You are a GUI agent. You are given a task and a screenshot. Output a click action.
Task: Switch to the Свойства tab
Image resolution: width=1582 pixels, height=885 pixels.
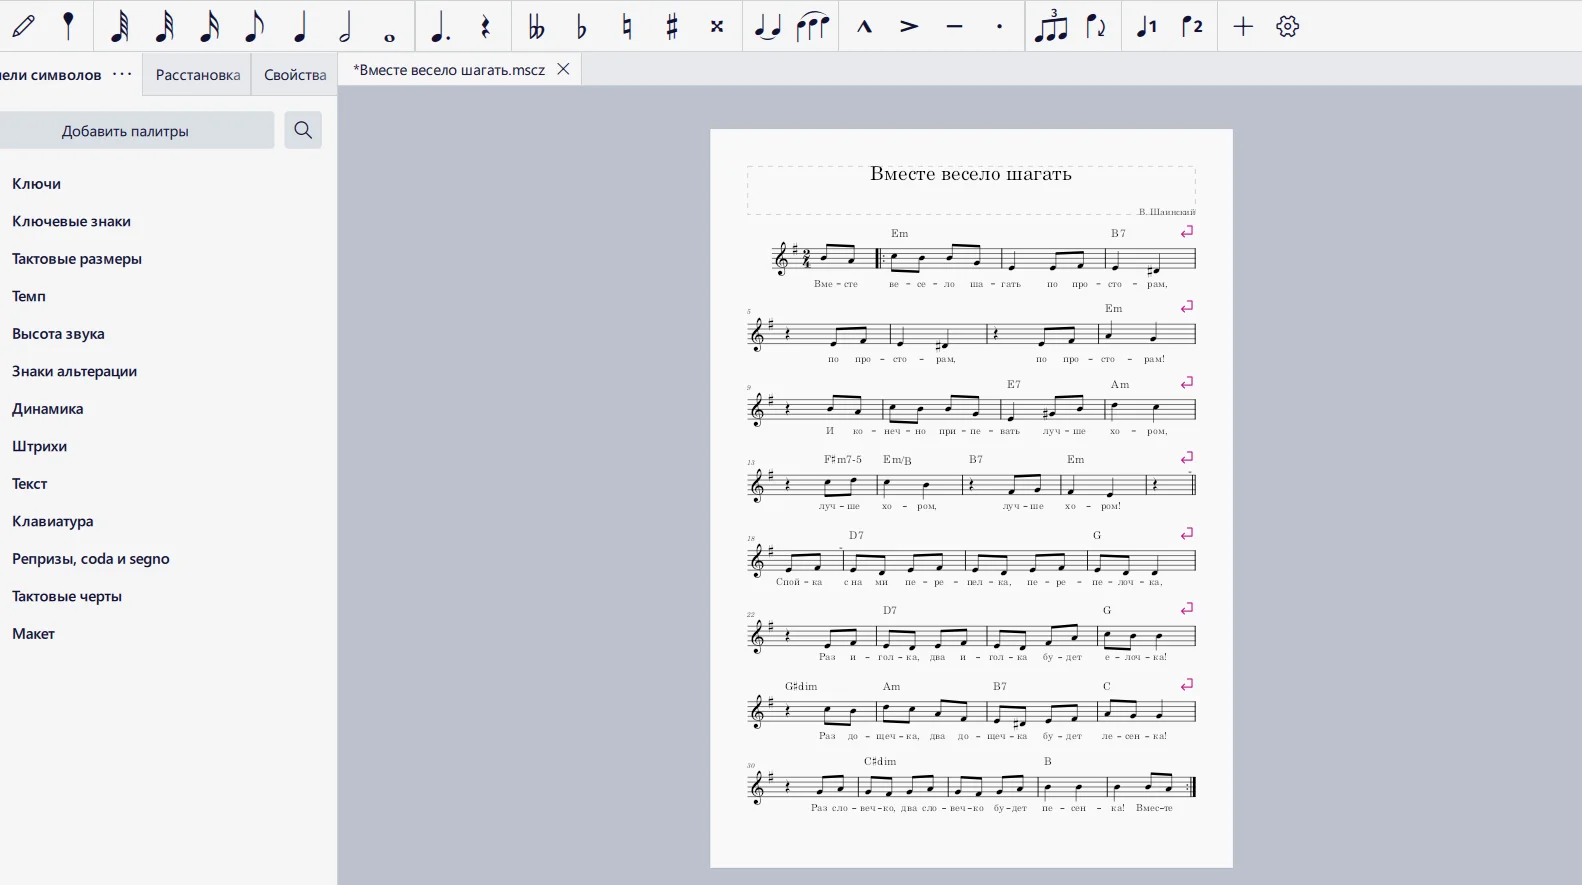[x=295, y=75]
